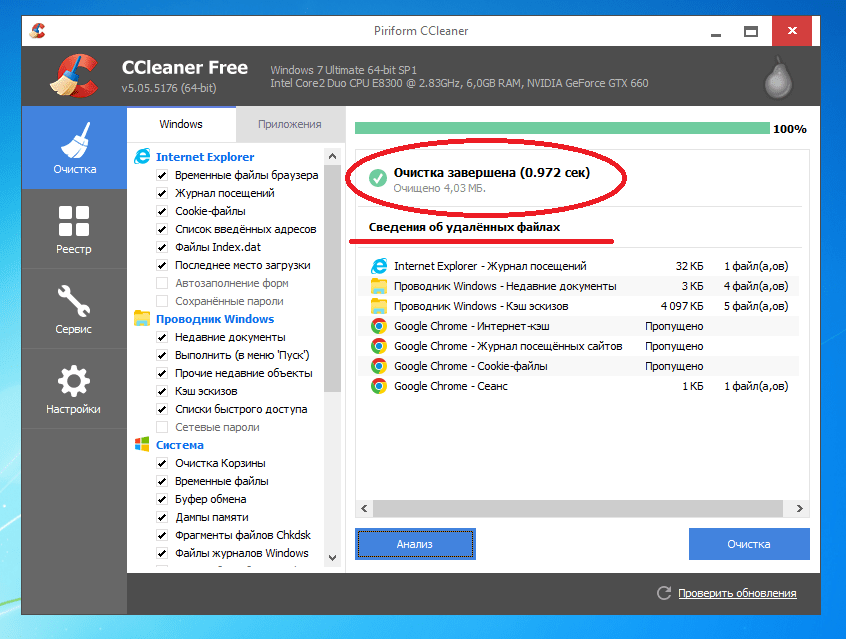Select Система category heading
Viewport: 846px width, 639px height.
[x=180, y=445]
